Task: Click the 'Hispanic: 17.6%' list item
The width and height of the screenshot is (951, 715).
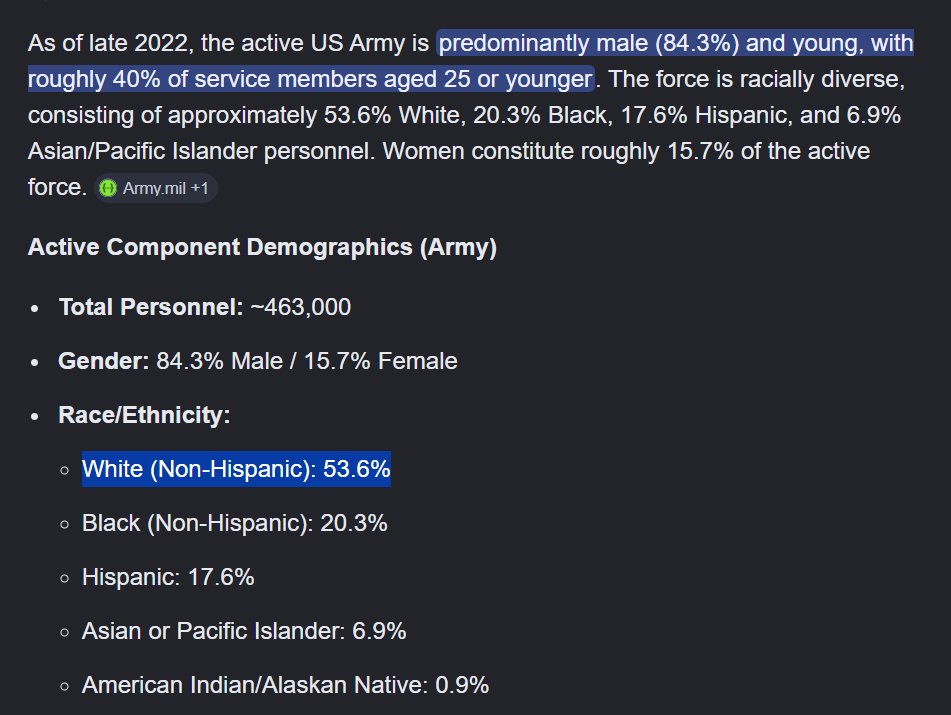Action: click(168, 577)
